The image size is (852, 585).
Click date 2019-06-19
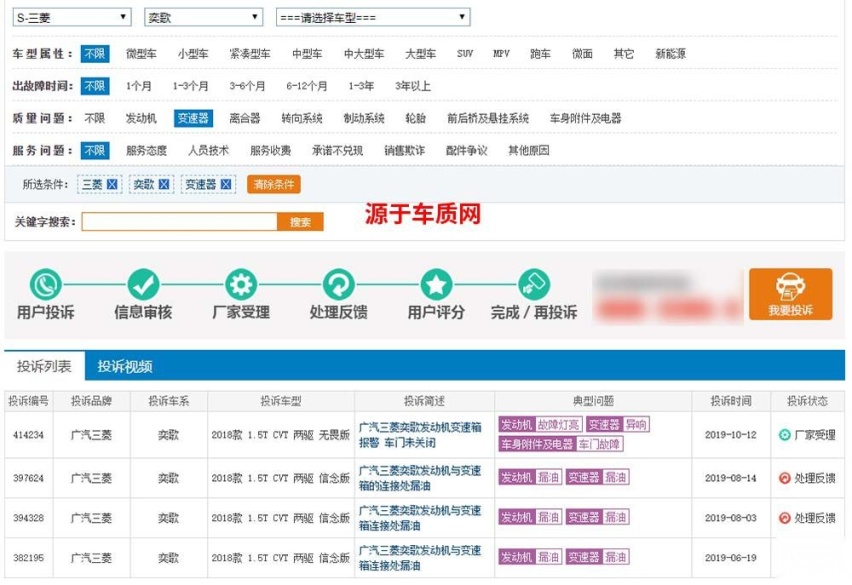[x=731, y=558]
